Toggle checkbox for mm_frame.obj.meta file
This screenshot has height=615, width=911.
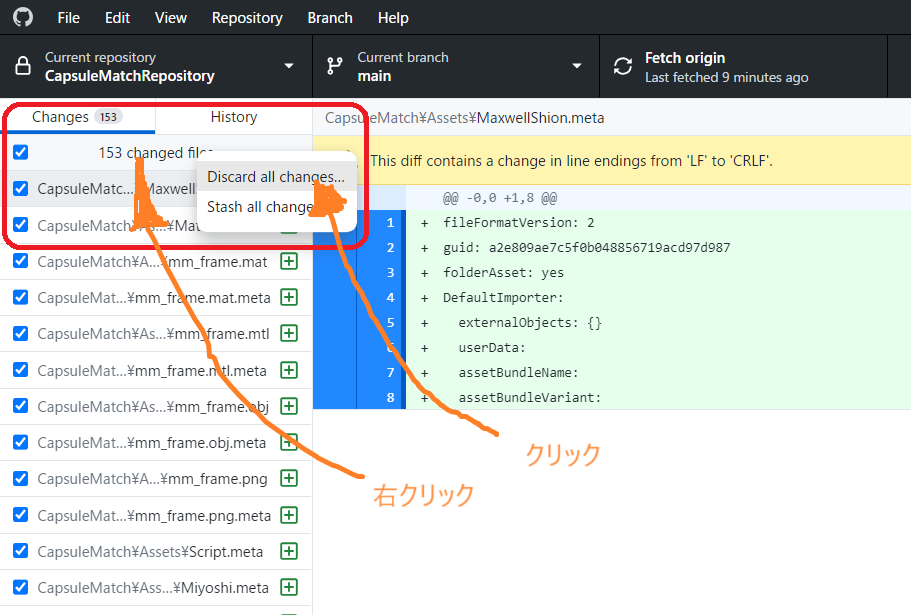(21, 443)
